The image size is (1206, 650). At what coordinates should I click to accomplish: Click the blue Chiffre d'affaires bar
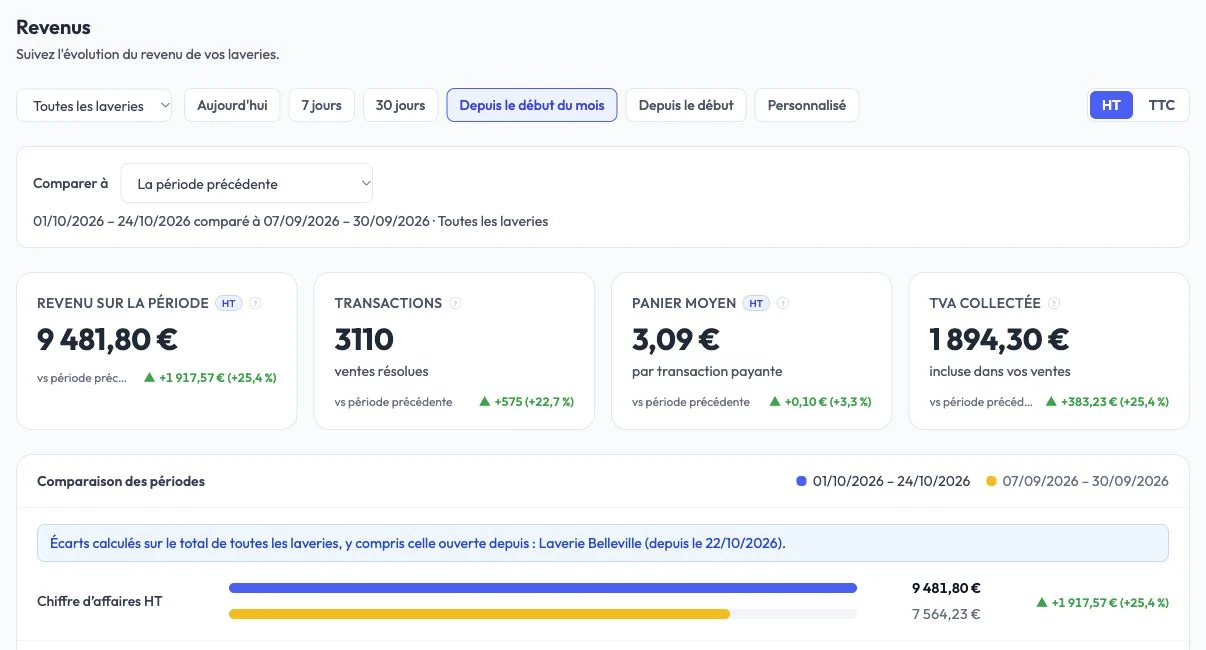[x=543, y=588]
